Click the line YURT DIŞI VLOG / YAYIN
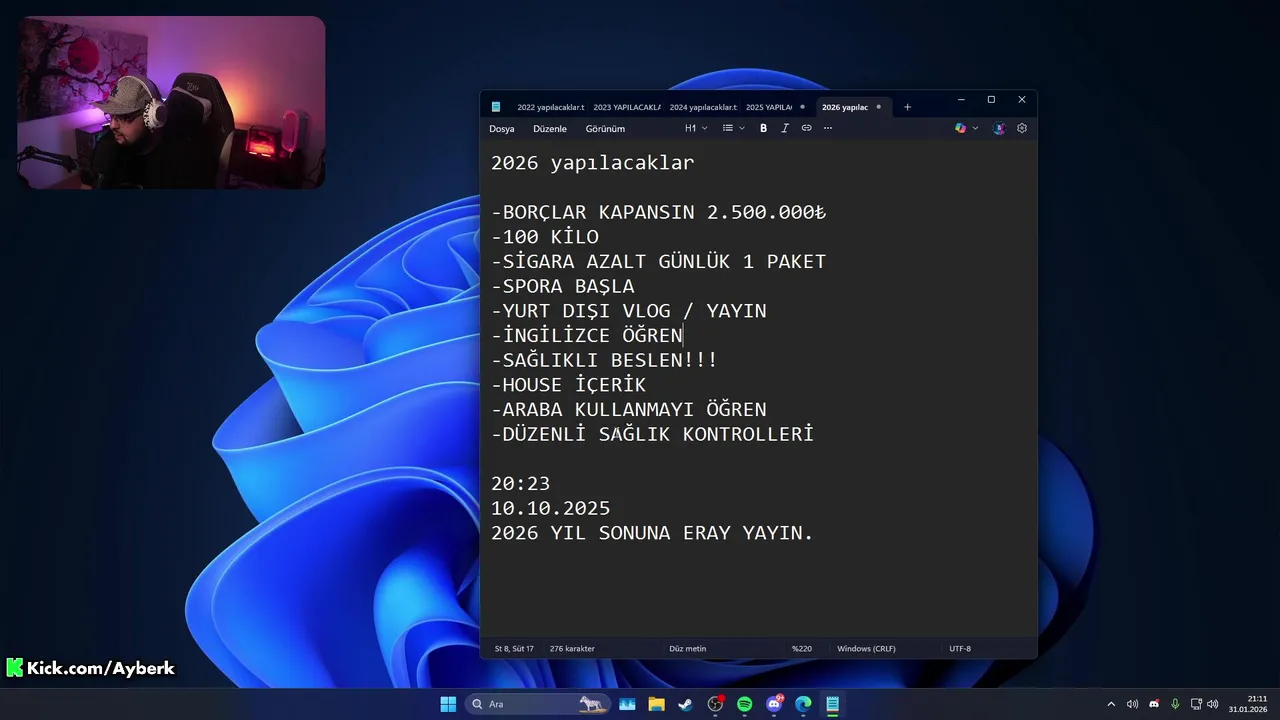Image resolution: width=1280 pixels, height=720 pixels. tap(628, 311)
